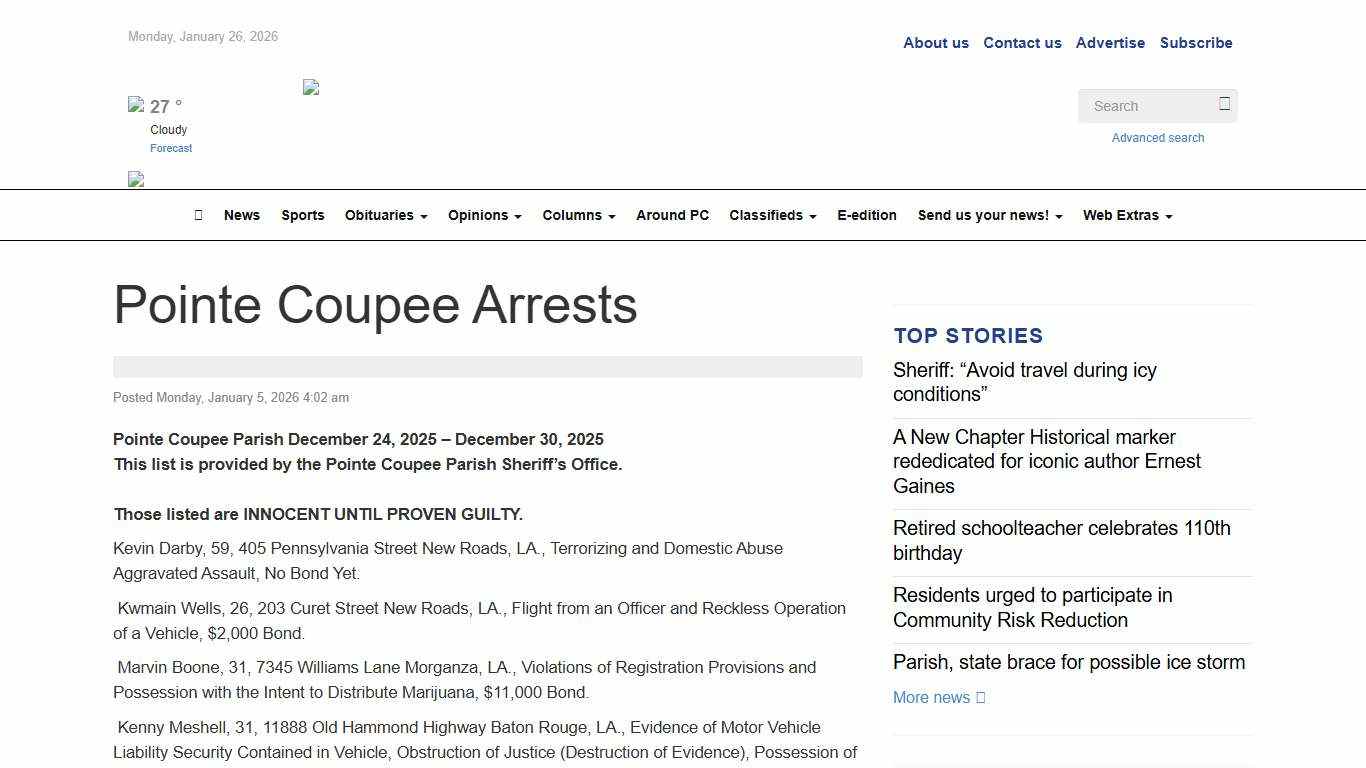Viewport: 1366px width, 768px height.
Task: Click the search magnifier icon
Action: tap(1224, 104)
